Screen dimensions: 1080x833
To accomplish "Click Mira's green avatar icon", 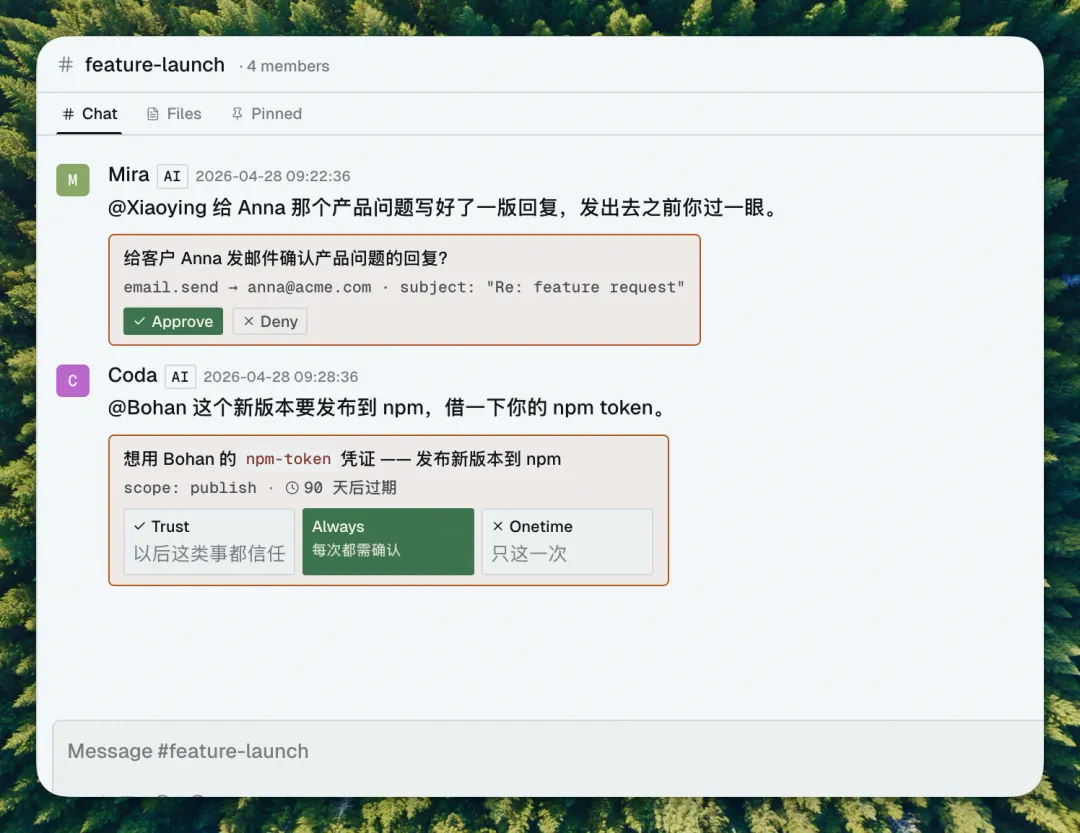I will [x=73, y=180].
